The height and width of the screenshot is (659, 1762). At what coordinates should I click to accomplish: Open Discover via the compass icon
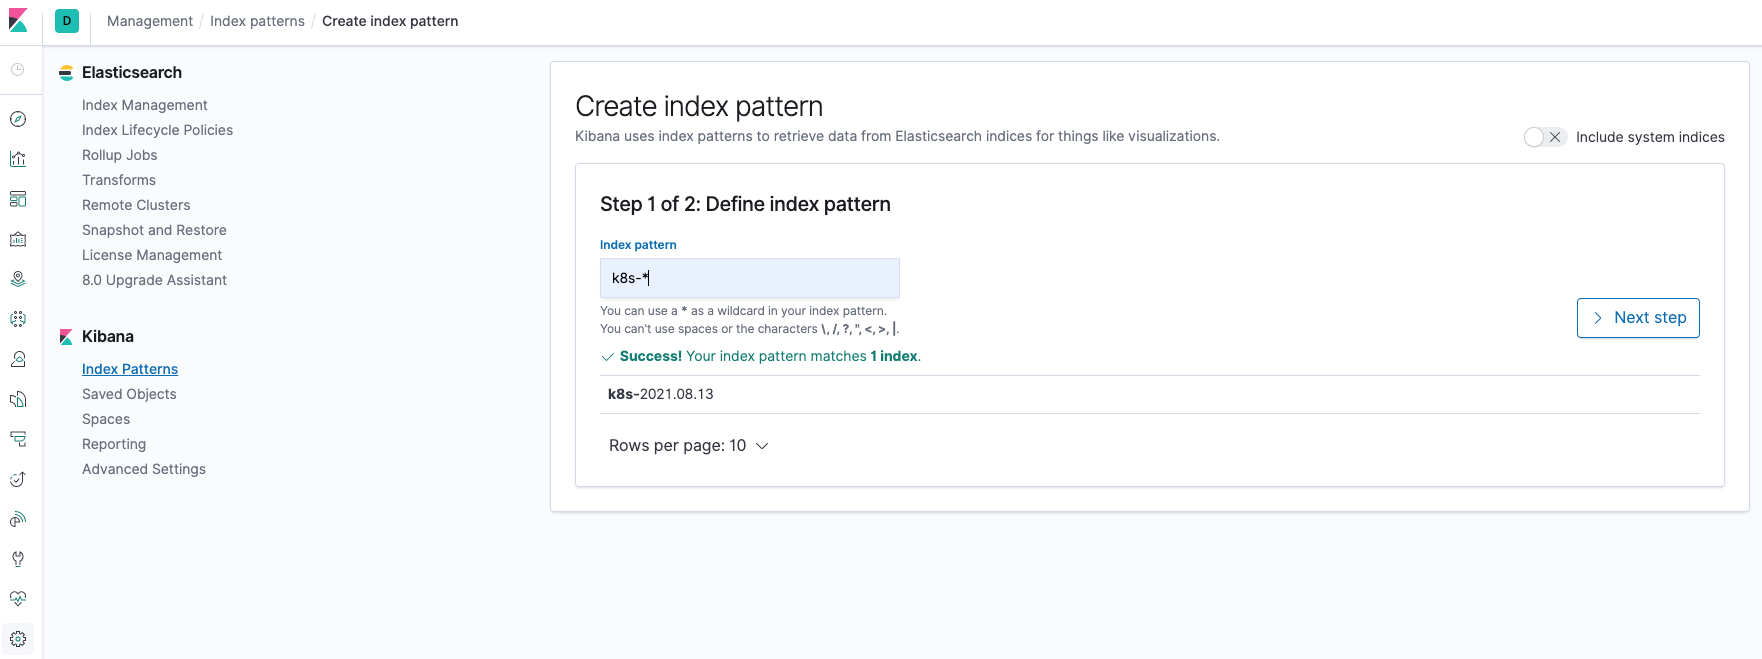coord(18,119)
